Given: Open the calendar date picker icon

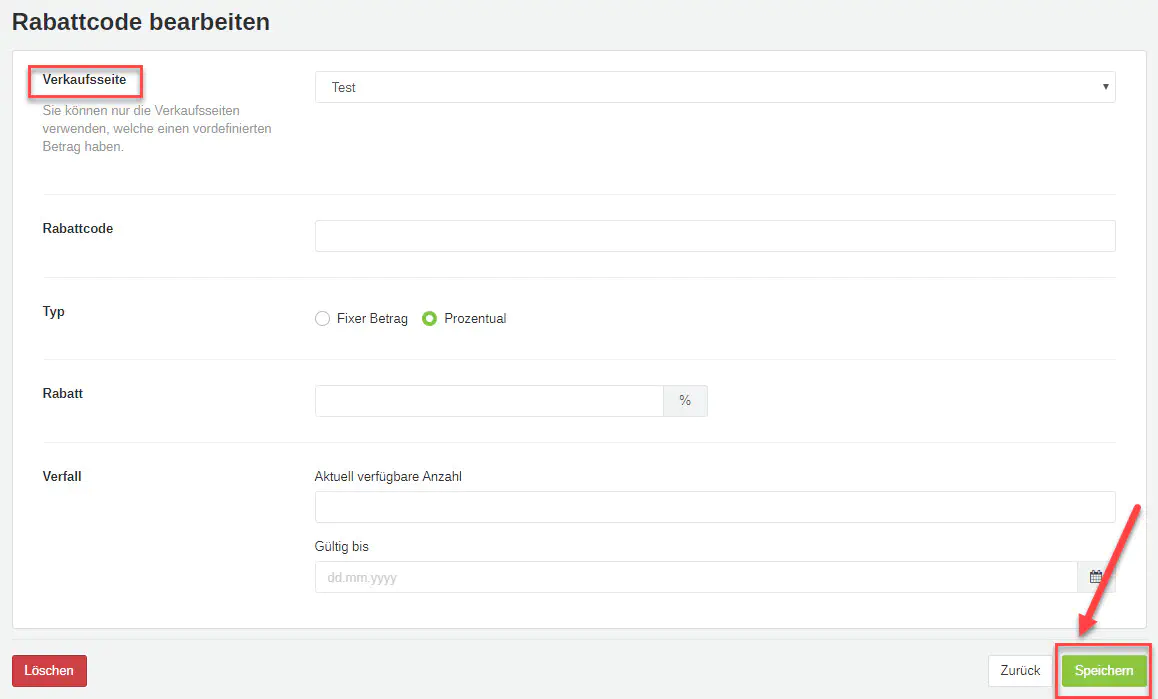Looking at the screenshot, I should pos(1096,577).
